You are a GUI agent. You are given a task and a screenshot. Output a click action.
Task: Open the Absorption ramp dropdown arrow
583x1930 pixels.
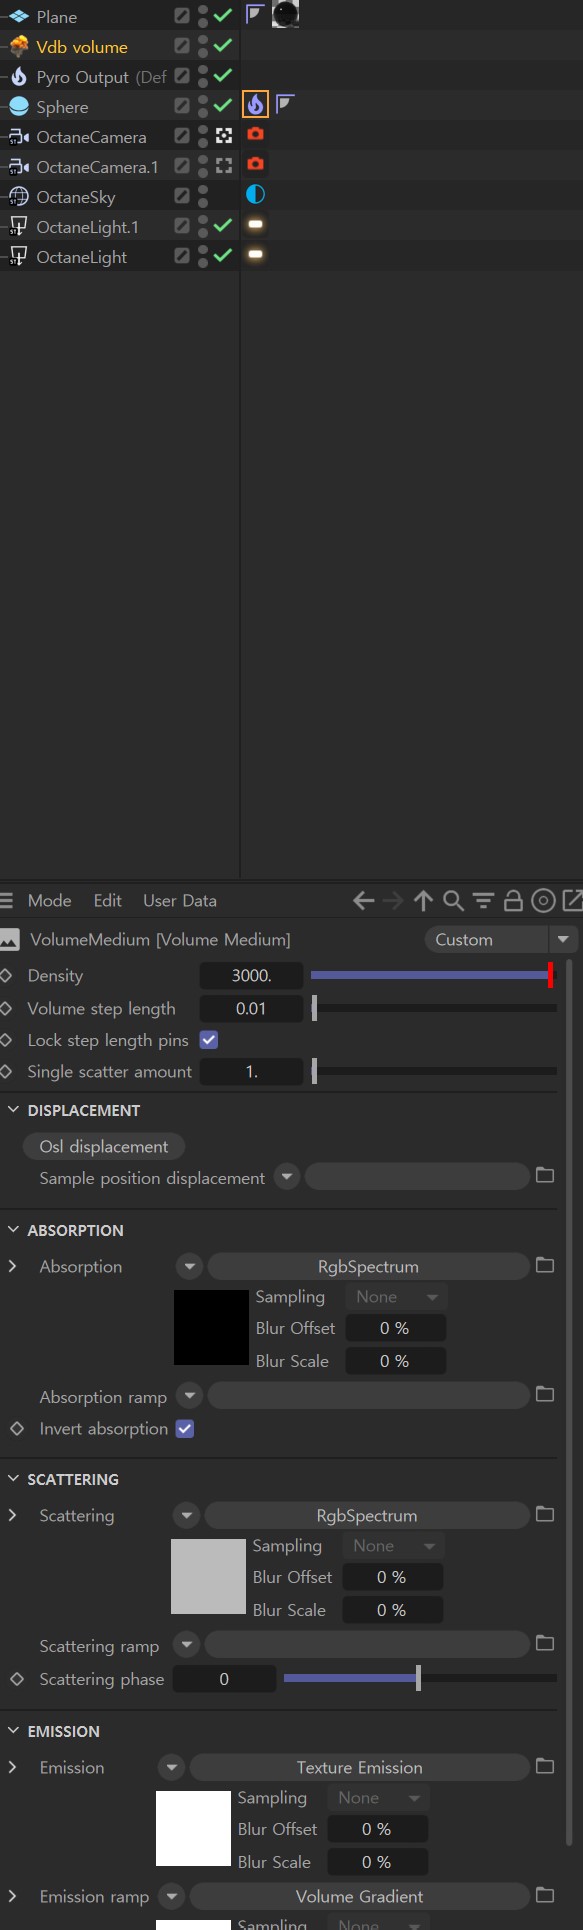coord(189,1394)
